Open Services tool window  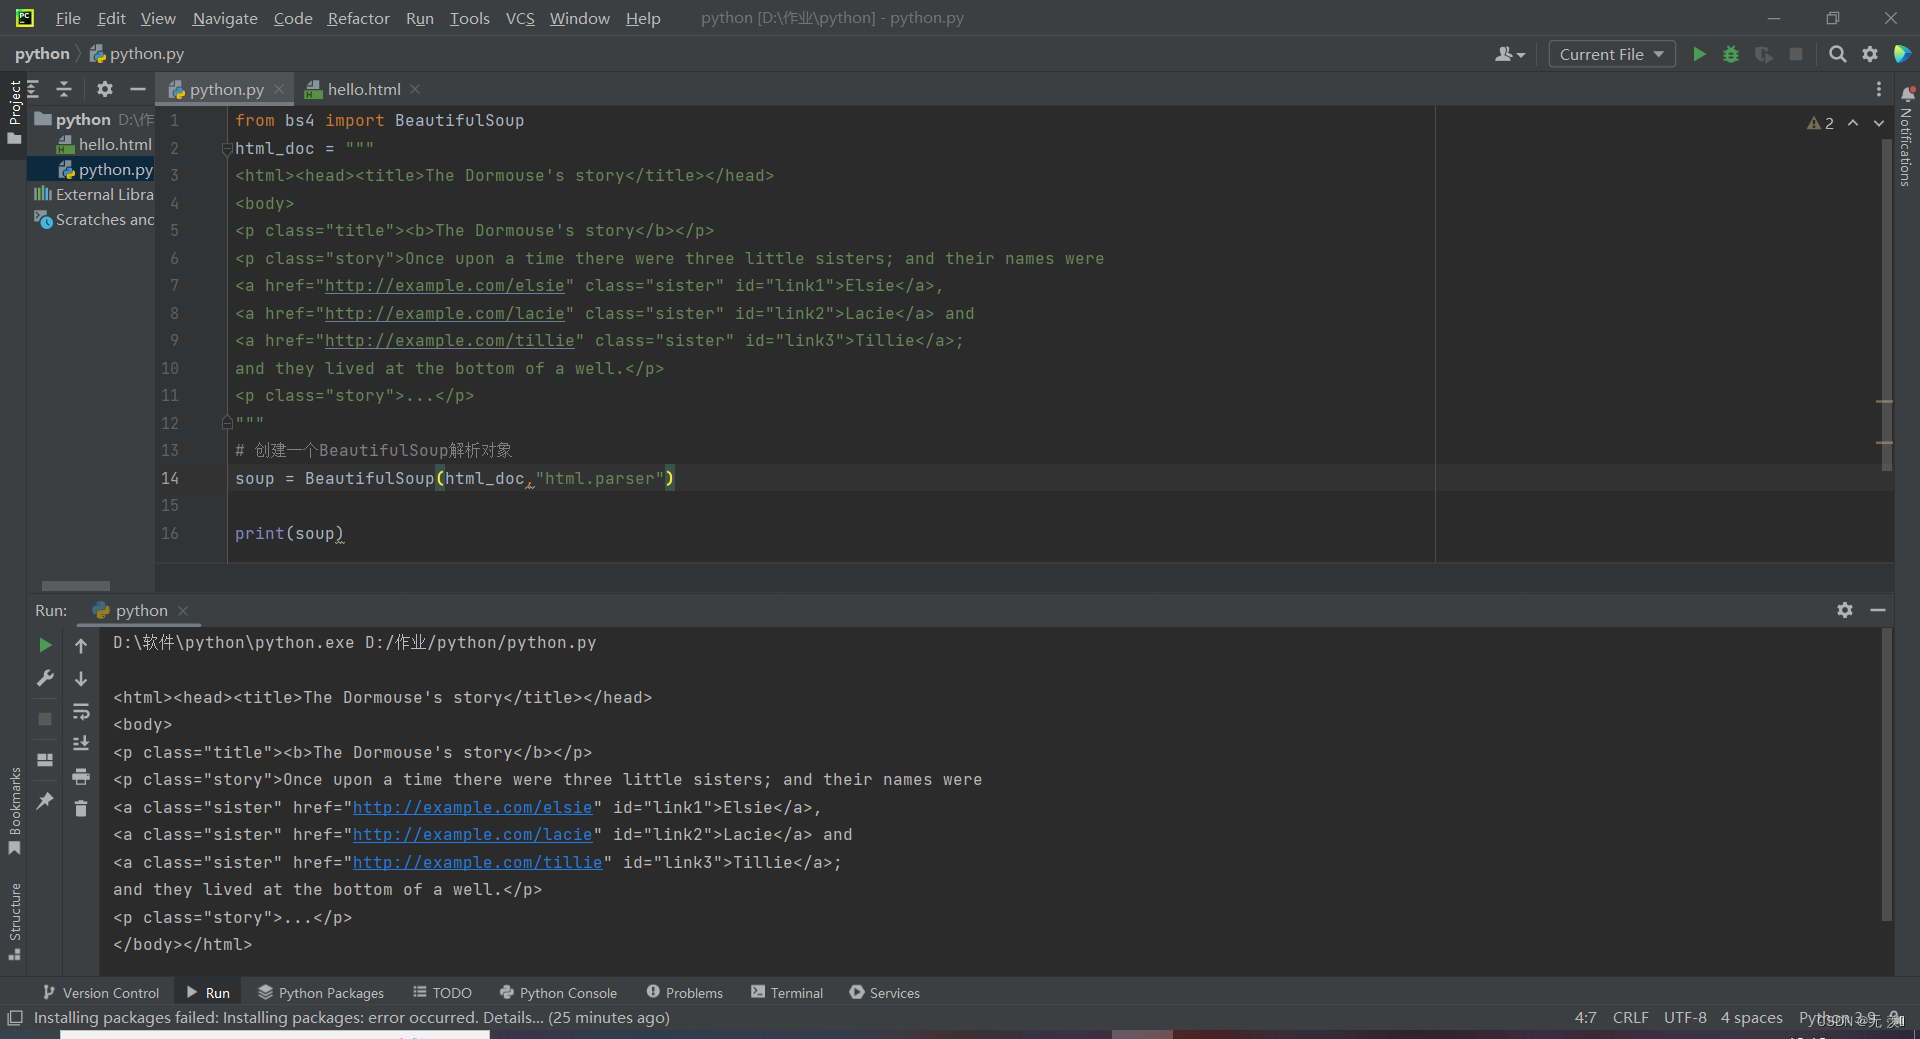click(x=885, y=992)
